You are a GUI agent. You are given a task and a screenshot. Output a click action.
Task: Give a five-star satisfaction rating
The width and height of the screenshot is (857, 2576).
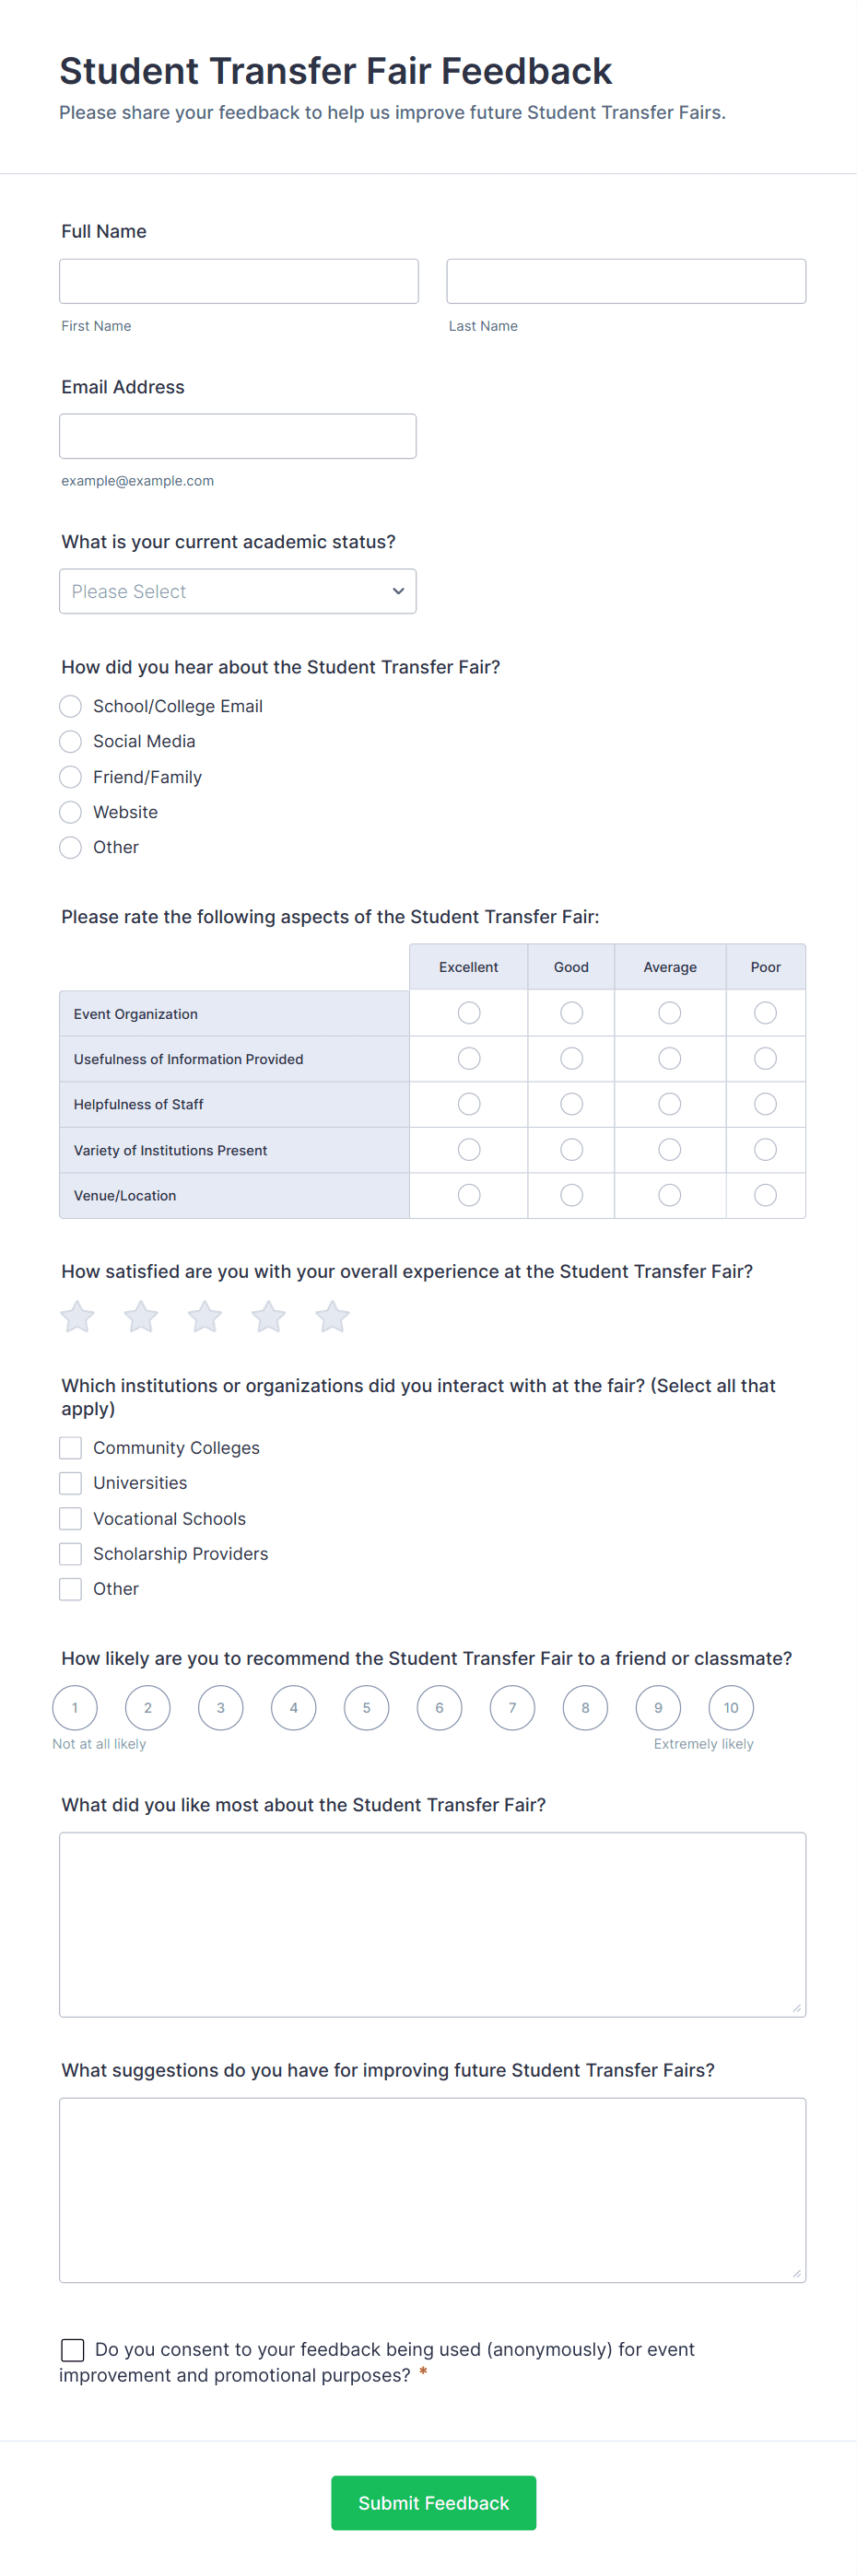click(x=332, y=1316)
